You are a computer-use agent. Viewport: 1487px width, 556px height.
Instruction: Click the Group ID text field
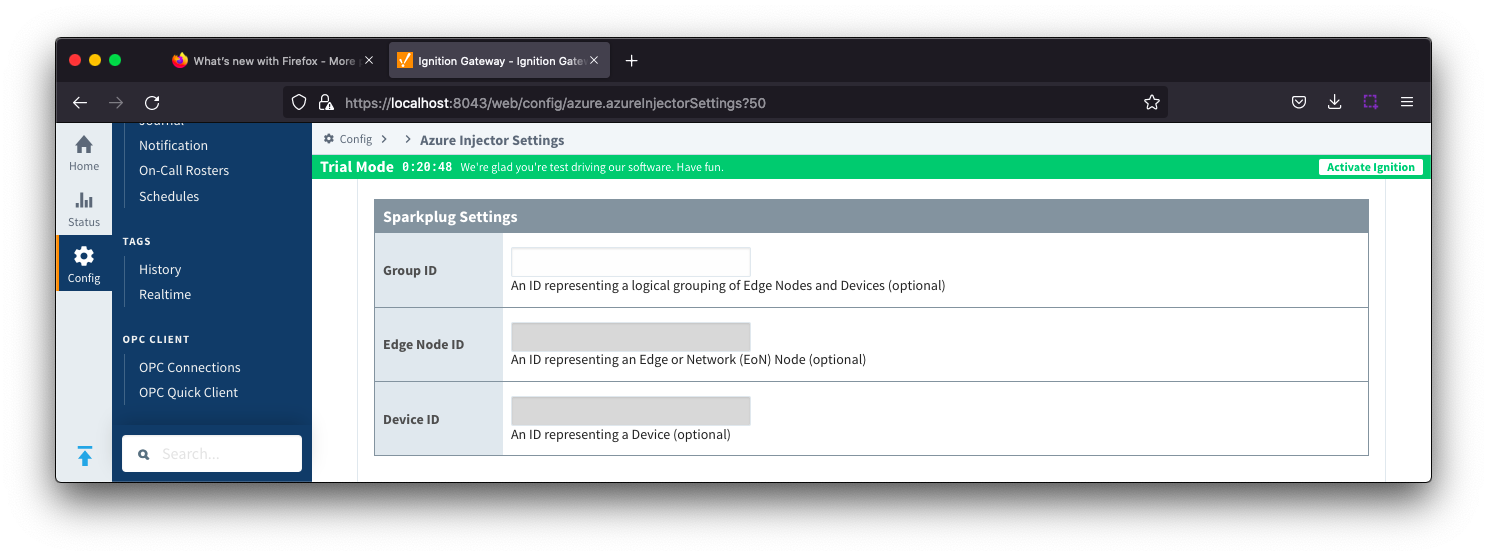[x=630, y=262]
